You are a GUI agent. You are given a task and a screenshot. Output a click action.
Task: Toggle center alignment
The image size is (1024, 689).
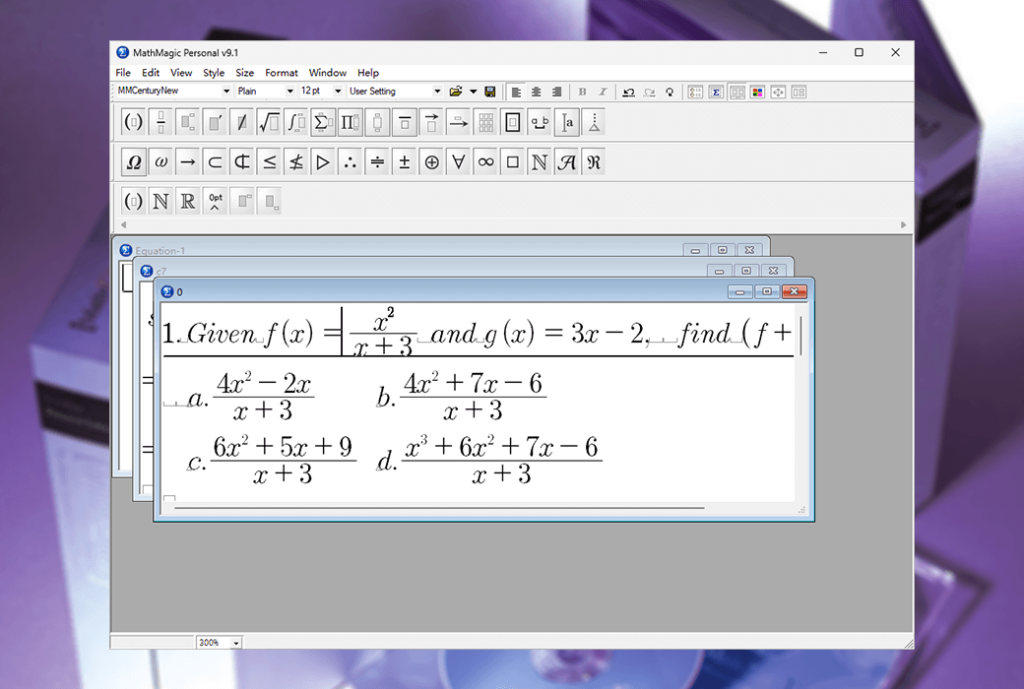click(x=536, y=92)
